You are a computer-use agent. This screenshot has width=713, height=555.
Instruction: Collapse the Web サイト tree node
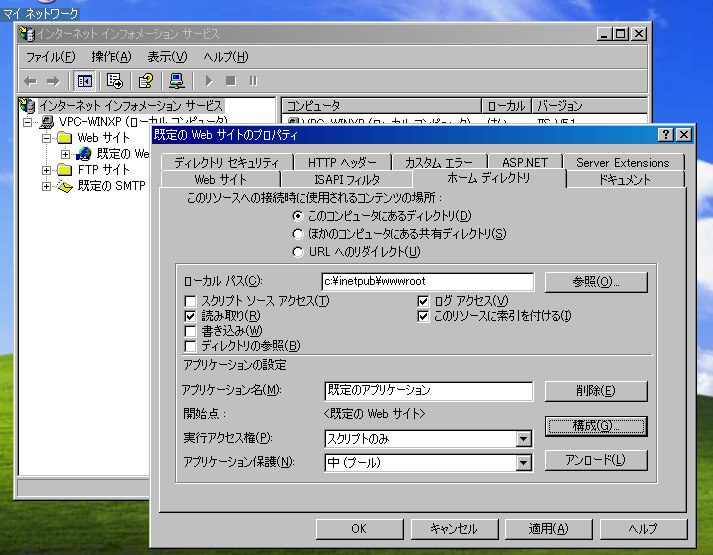point(46,137)
